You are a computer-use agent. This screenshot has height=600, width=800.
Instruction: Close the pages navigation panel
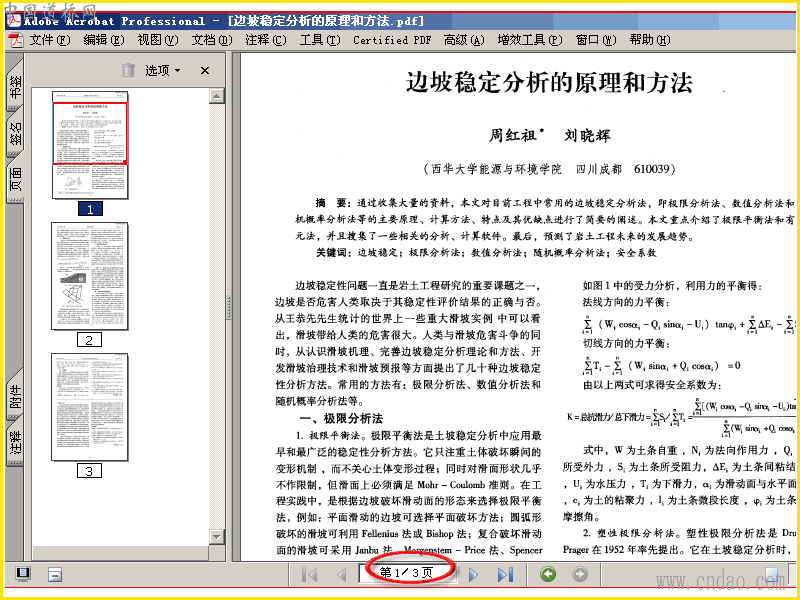pyautogui.click(x=205, y=70)
